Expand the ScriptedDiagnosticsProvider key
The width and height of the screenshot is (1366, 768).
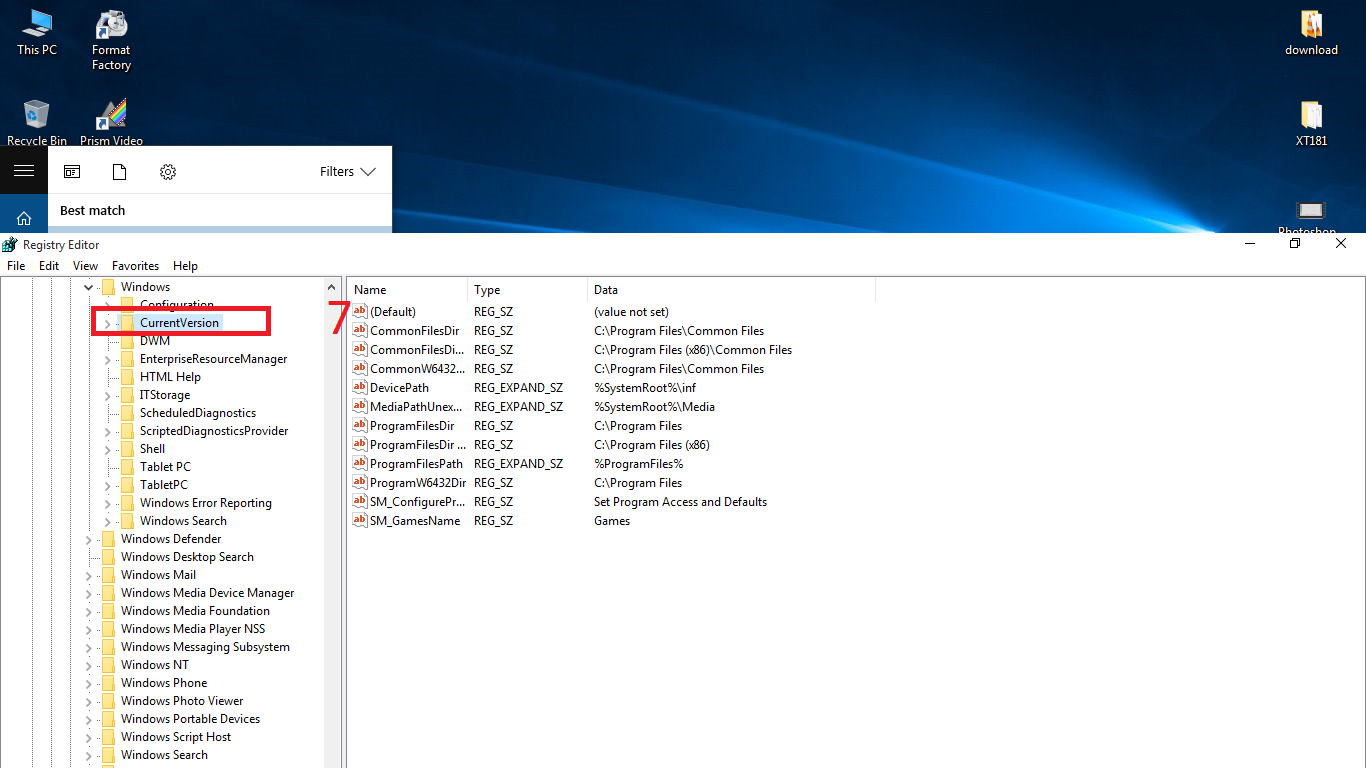pos(108,432)
